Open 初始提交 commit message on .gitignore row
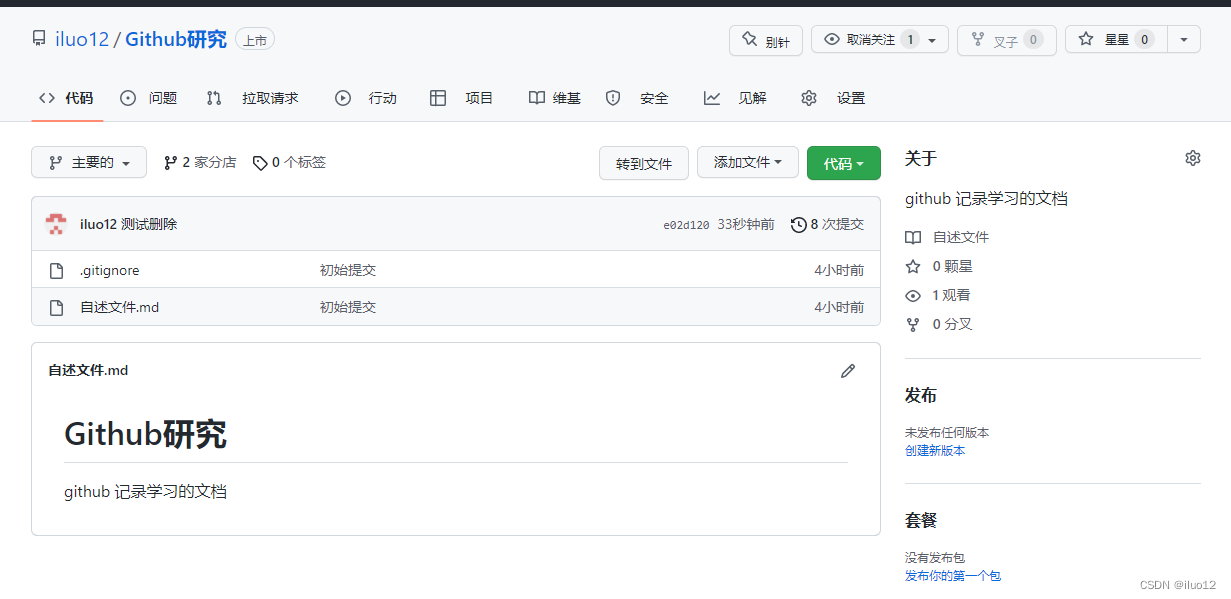The height and width of the screenshot is (599, 1231). 348,270
